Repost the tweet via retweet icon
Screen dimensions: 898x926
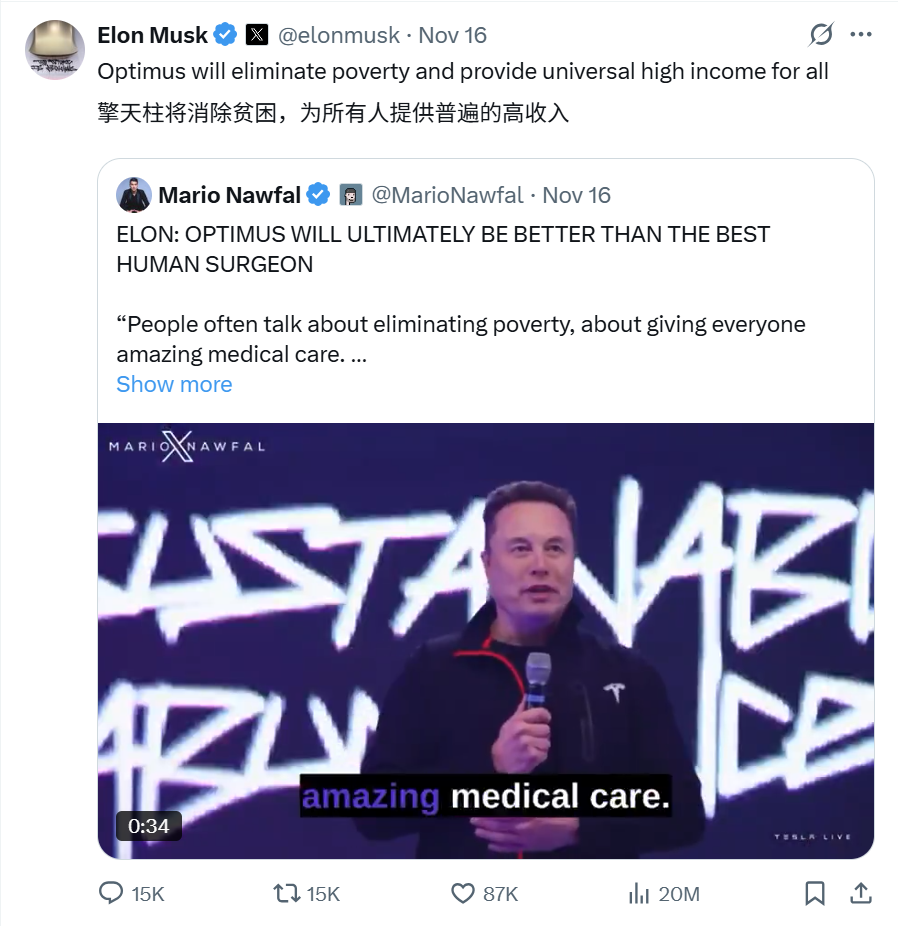click(286, 893)
